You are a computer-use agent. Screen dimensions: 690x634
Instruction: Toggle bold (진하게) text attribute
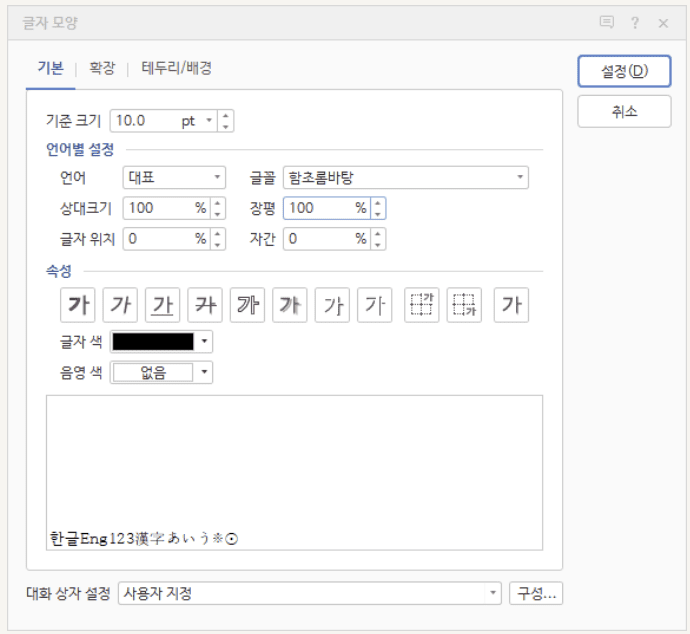coord(77,305)
